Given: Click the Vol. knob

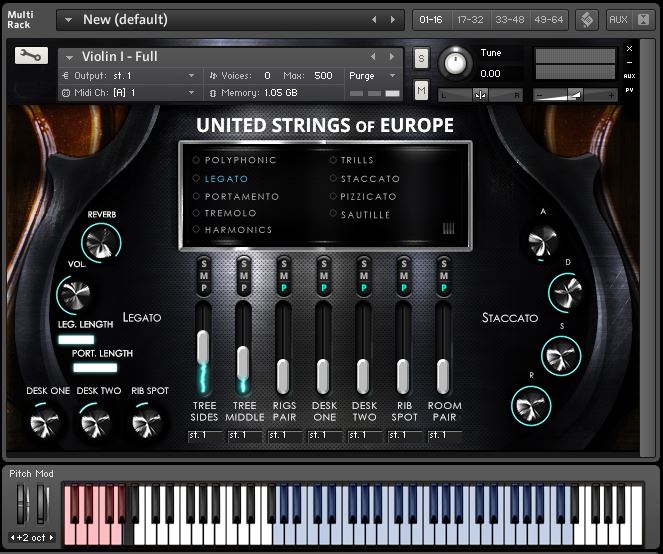Looking at the screenshot, I should tap(74, 294).
